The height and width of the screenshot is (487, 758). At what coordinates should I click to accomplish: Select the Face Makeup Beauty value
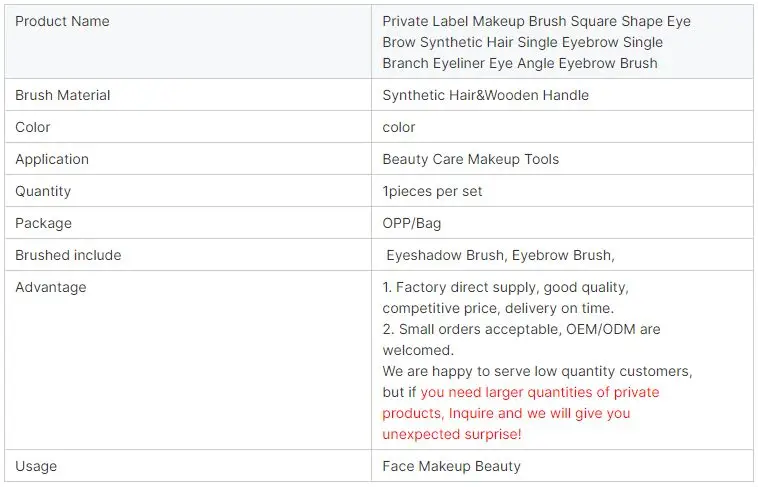[451, 466]
